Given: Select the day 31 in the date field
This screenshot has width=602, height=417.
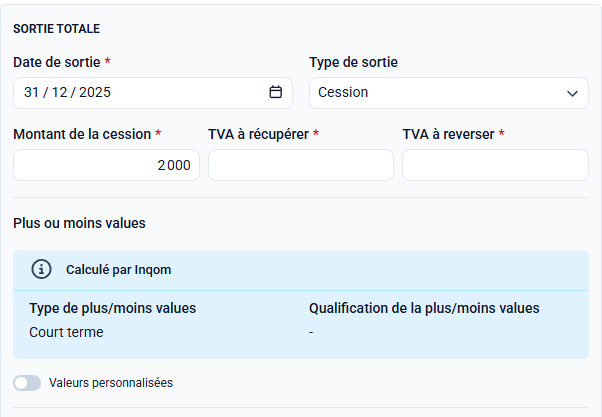Looking at the screenshot, I should [31, 92].
